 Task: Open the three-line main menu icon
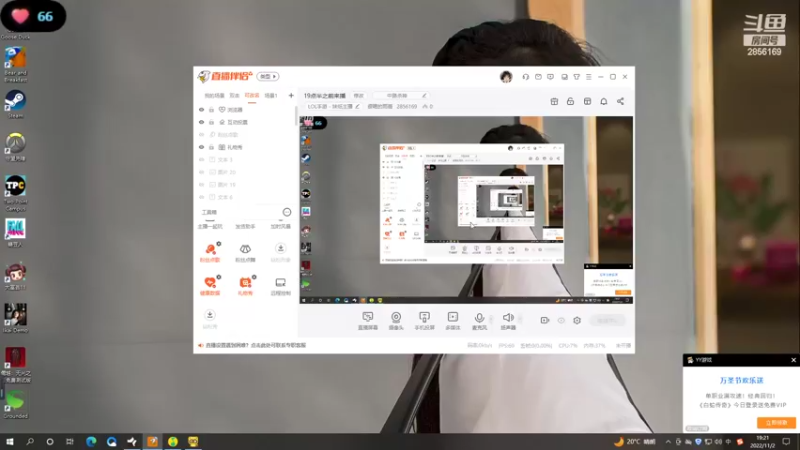(589, 77)
